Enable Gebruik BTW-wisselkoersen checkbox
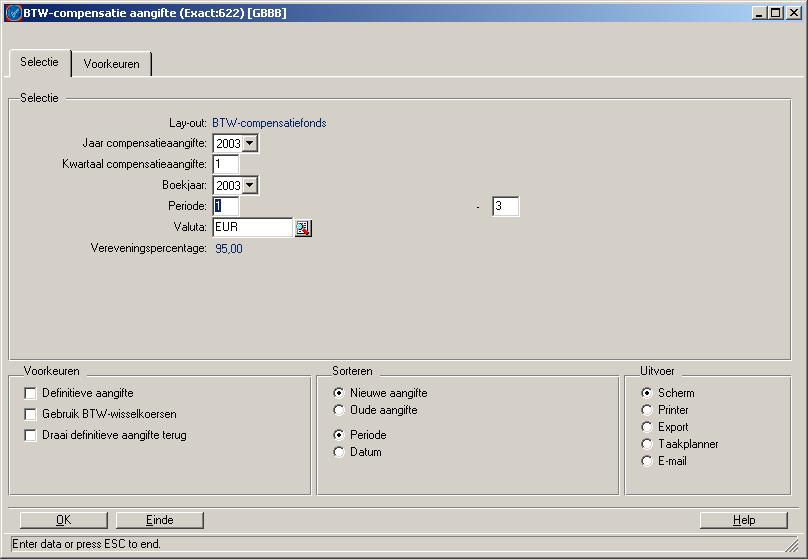The height and width of the screenshot is (559, 808). pos(30,414)
